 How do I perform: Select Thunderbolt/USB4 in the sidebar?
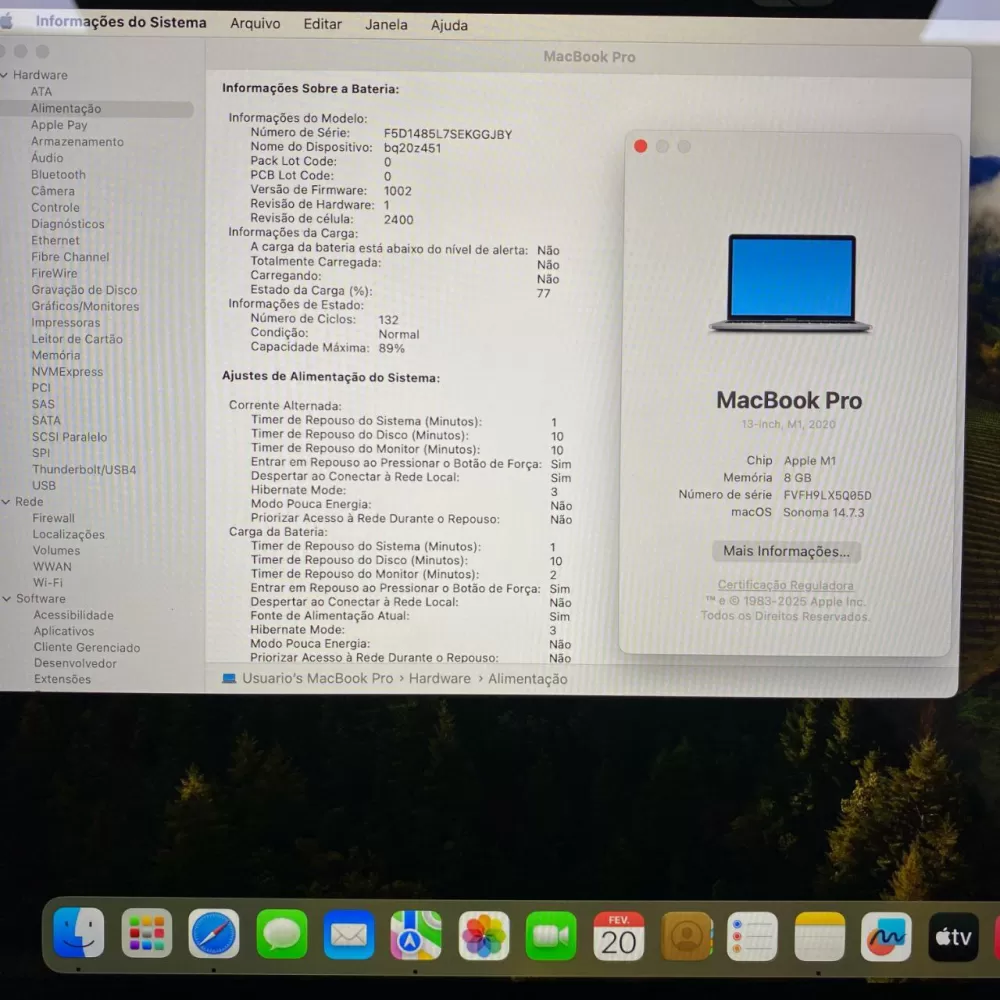coord(84,469)
